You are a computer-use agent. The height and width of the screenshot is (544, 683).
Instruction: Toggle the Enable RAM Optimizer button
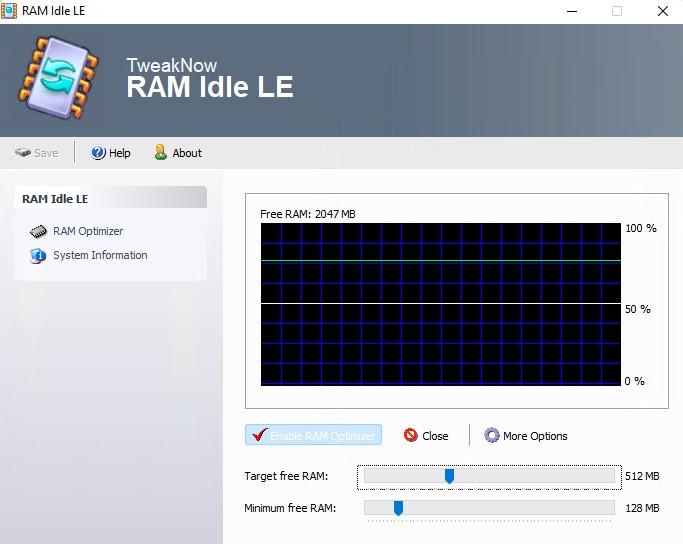314,435
